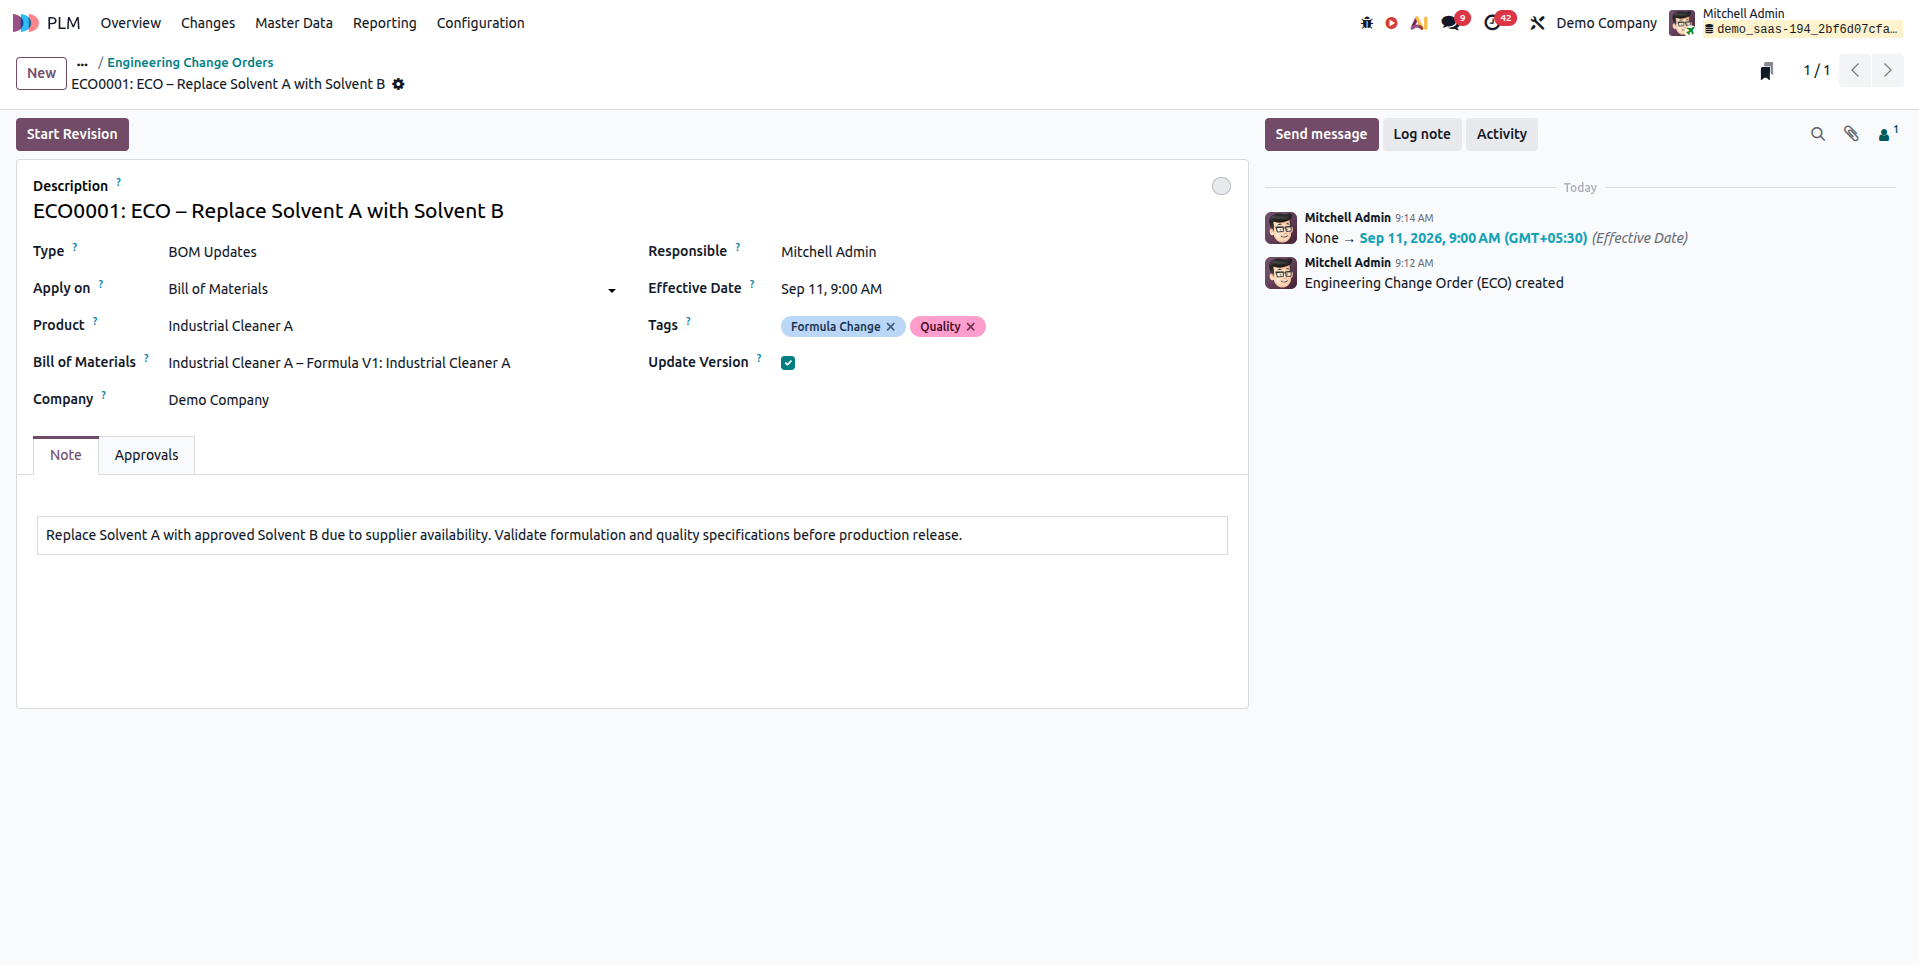Image resolution: width=1919 pixels, height=965 pixels.
Task: Go to previous record arrow
Action: (1855, 70)
